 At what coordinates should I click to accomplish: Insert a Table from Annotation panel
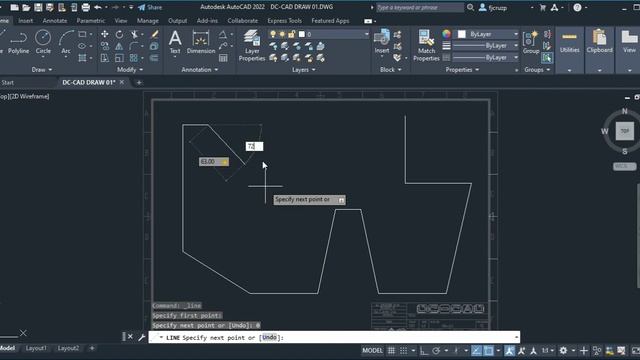point(223,58)
